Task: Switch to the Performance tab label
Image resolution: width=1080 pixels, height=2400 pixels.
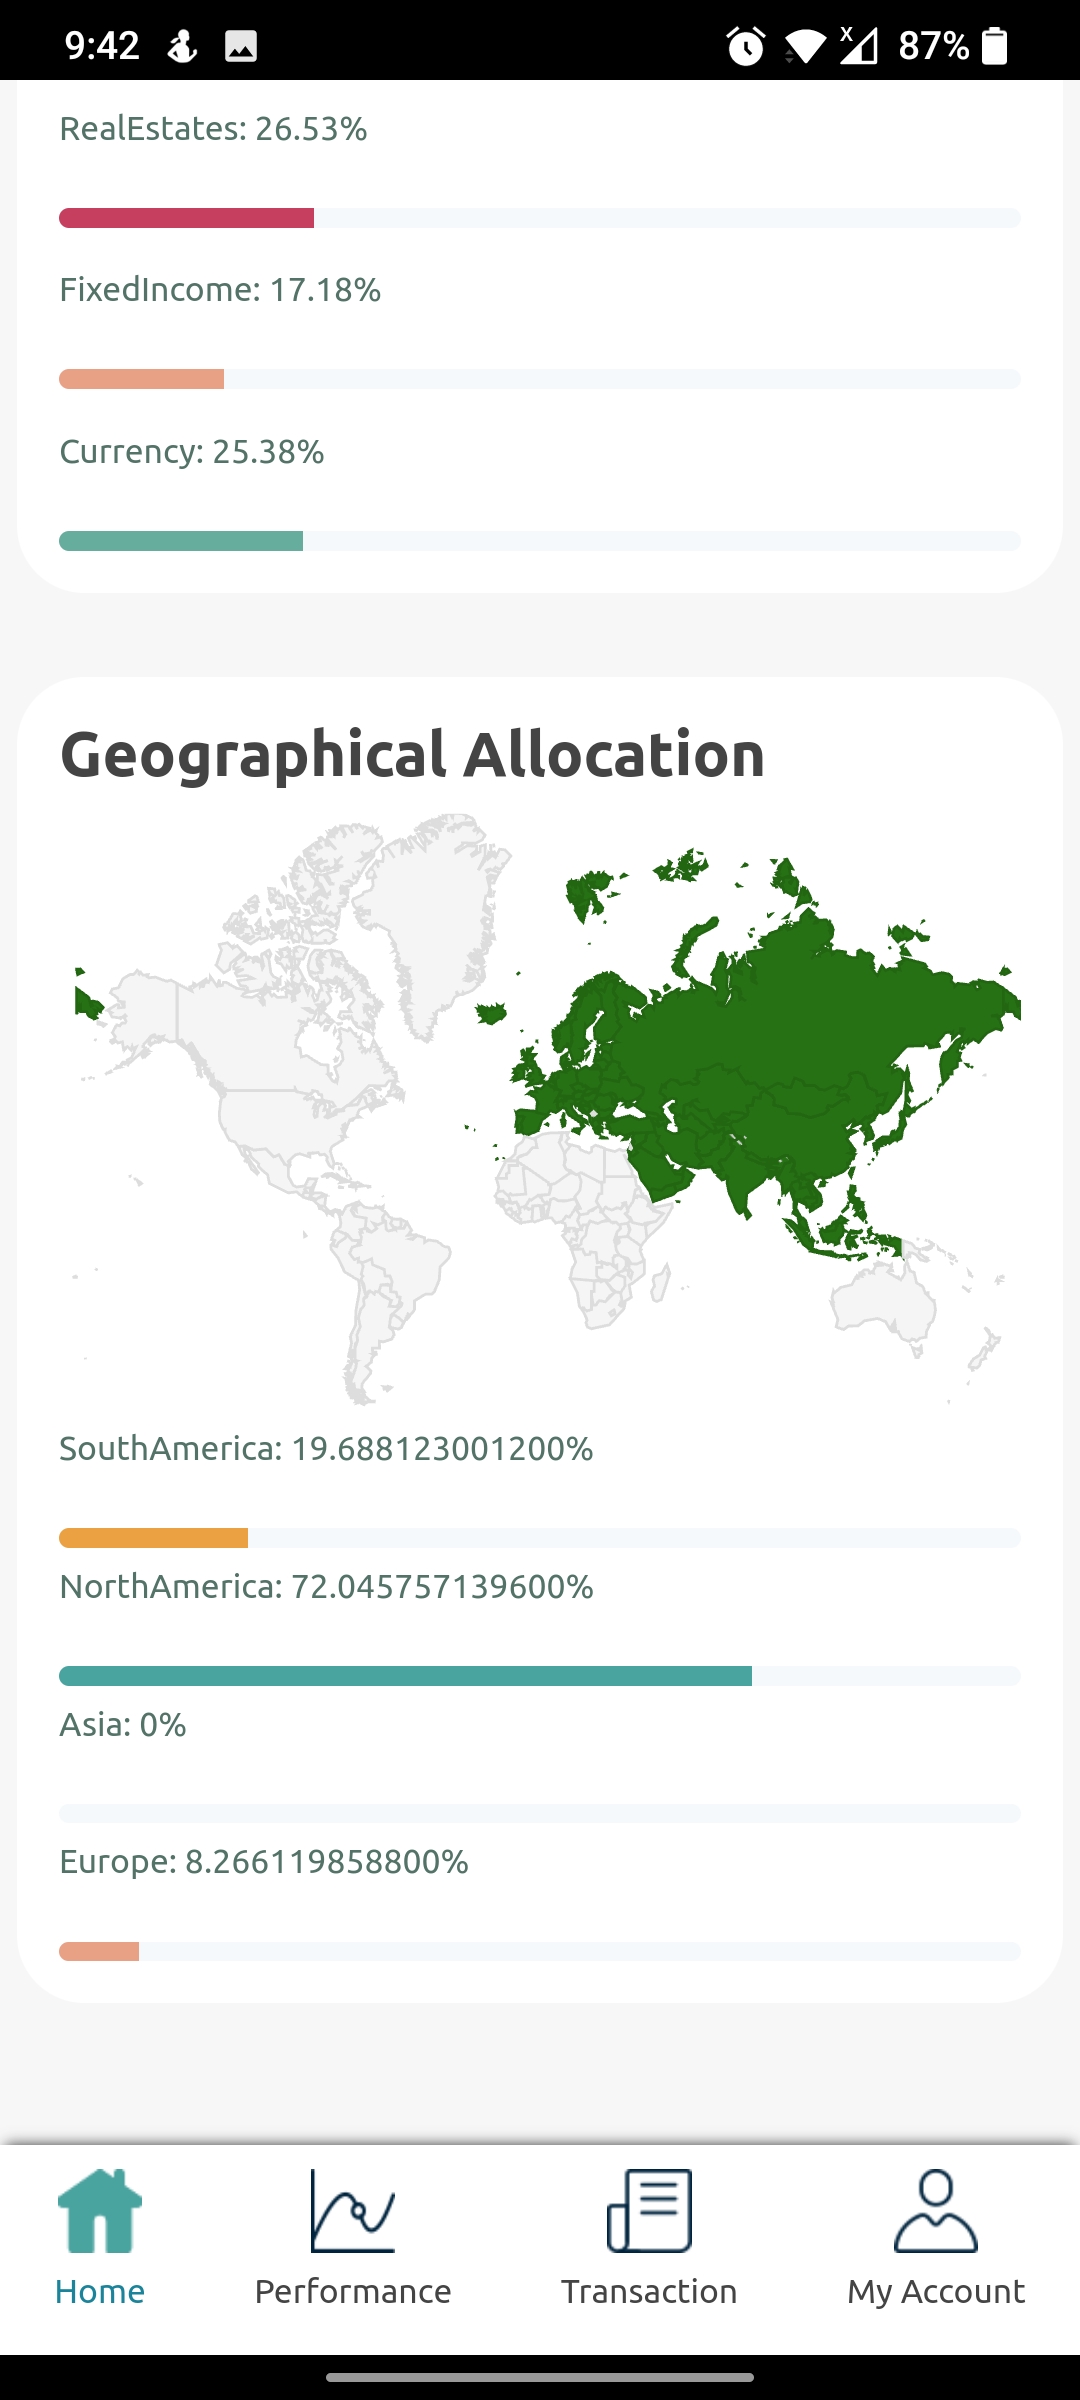Action: (x=353, y=2291)
